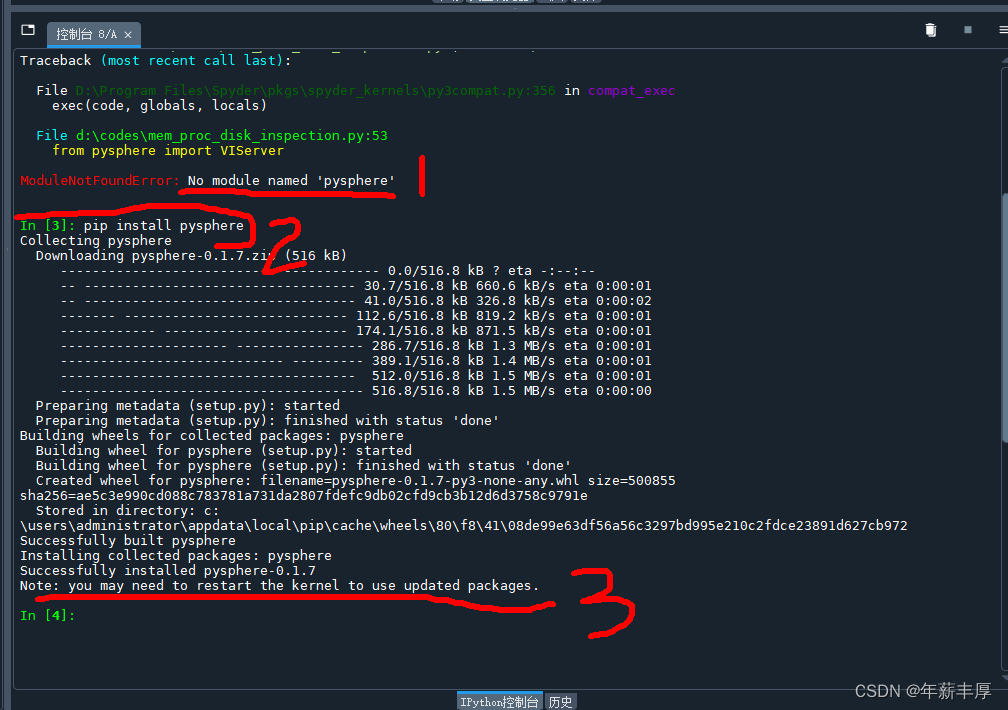The width and height of the screenshot is (1008, 710).
Task: Click 'Successfully installed pysphere-0.1.7' line
Action: pyautogui.click(x=168, y=570)
